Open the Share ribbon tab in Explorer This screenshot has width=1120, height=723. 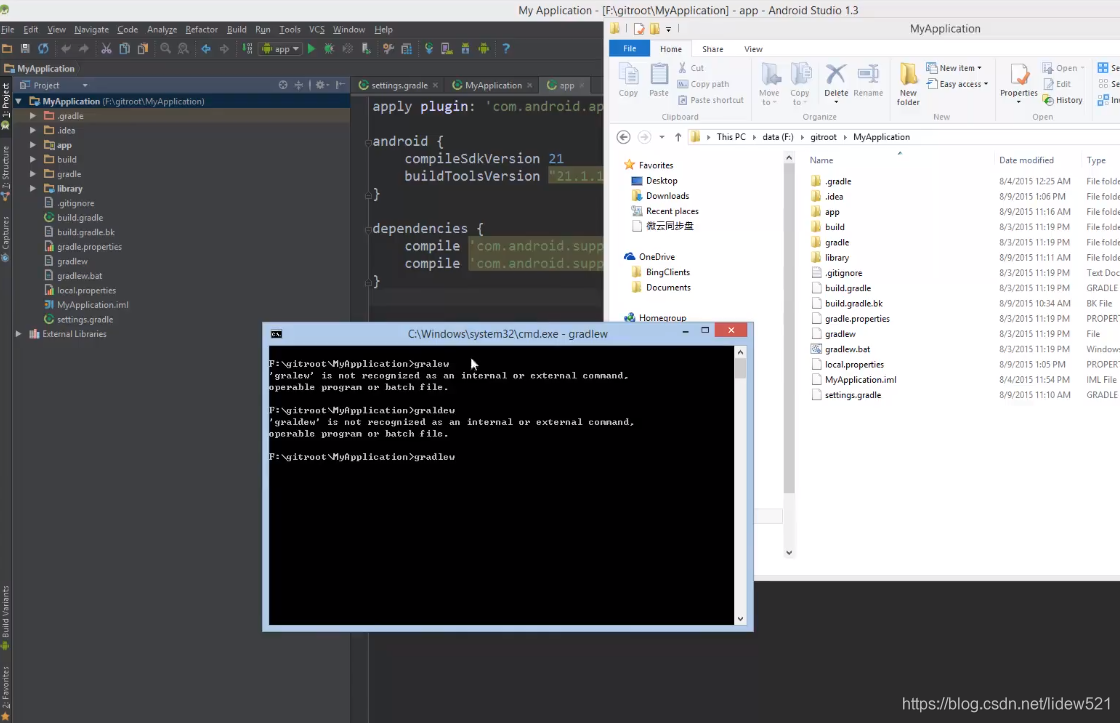(712, 49)
